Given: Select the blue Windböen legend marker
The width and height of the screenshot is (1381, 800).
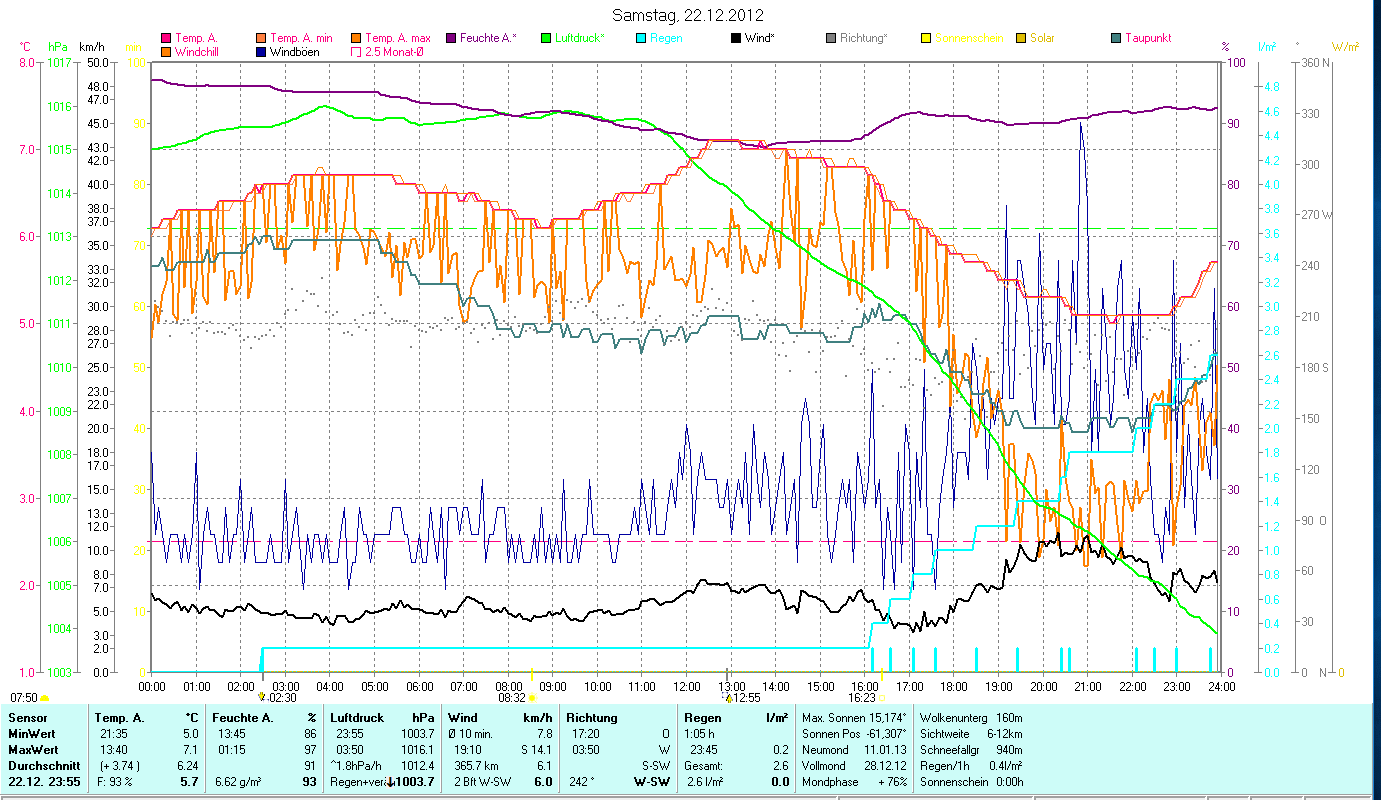Looking at the screenshot, I should click(x=262, y=51).
